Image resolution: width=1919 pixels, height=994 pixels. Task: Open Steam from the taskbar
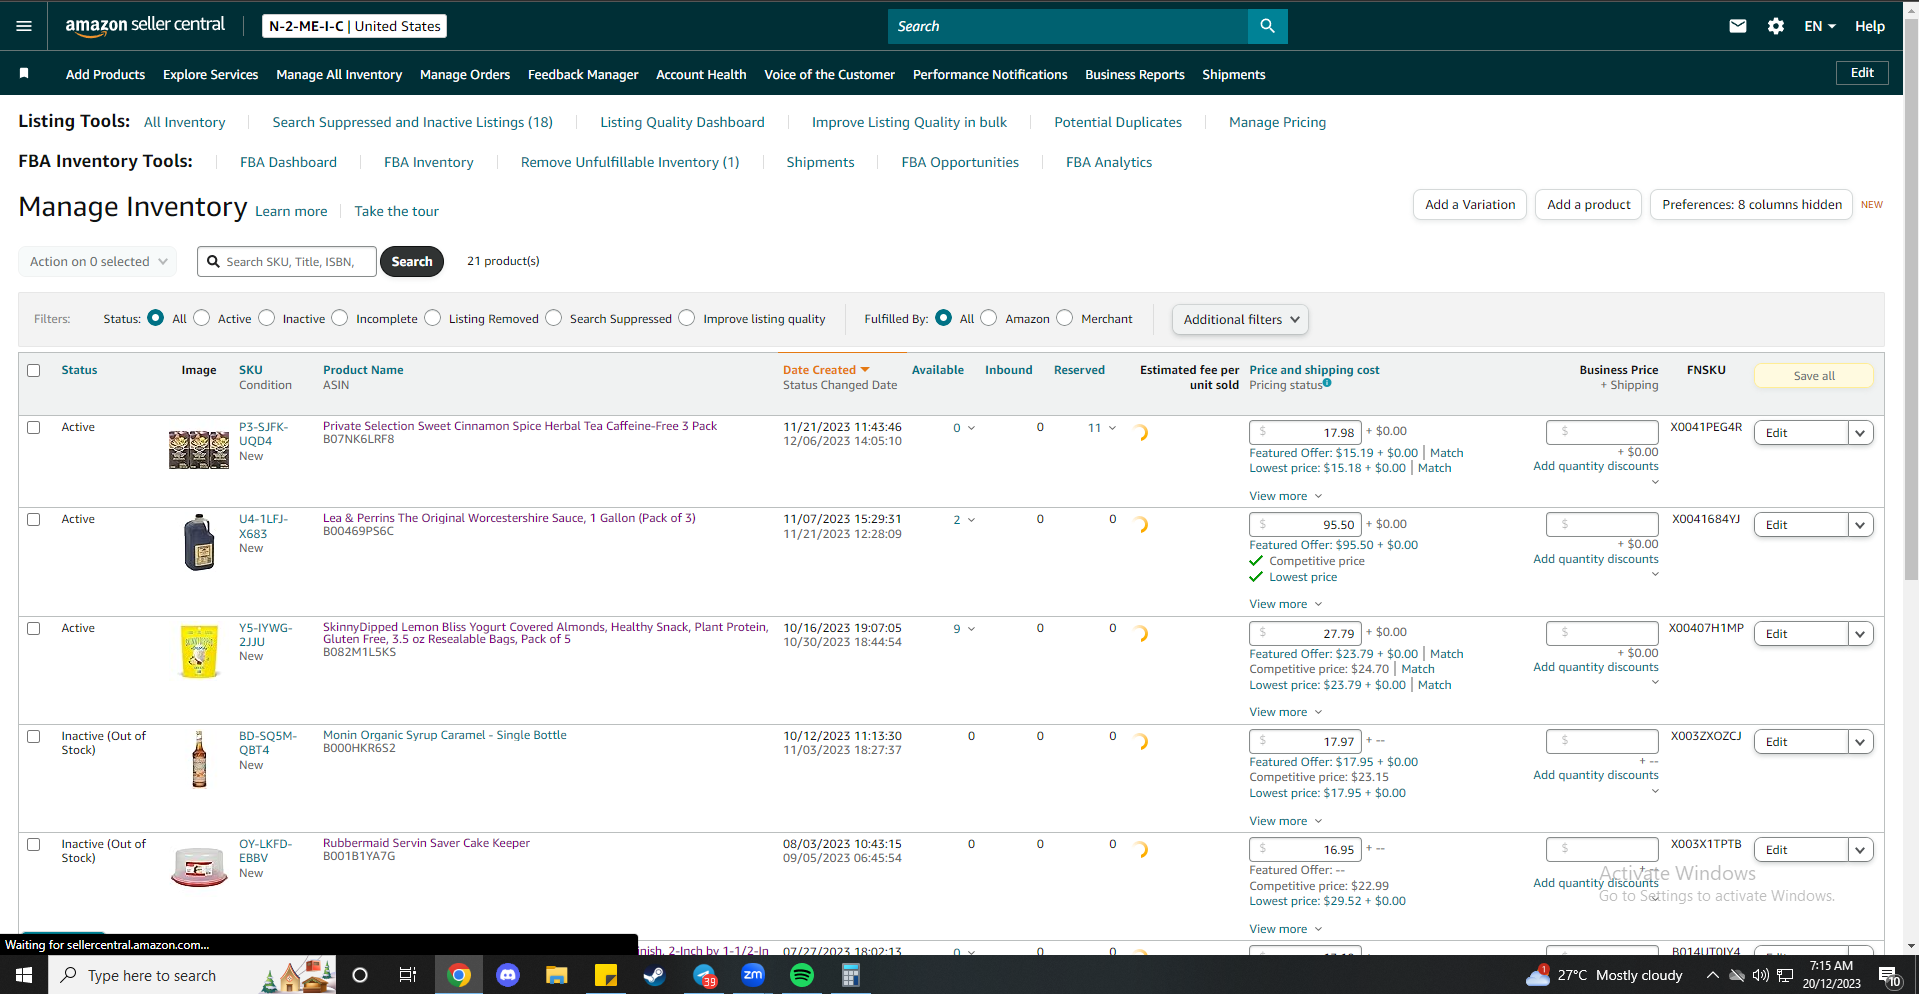655,975
